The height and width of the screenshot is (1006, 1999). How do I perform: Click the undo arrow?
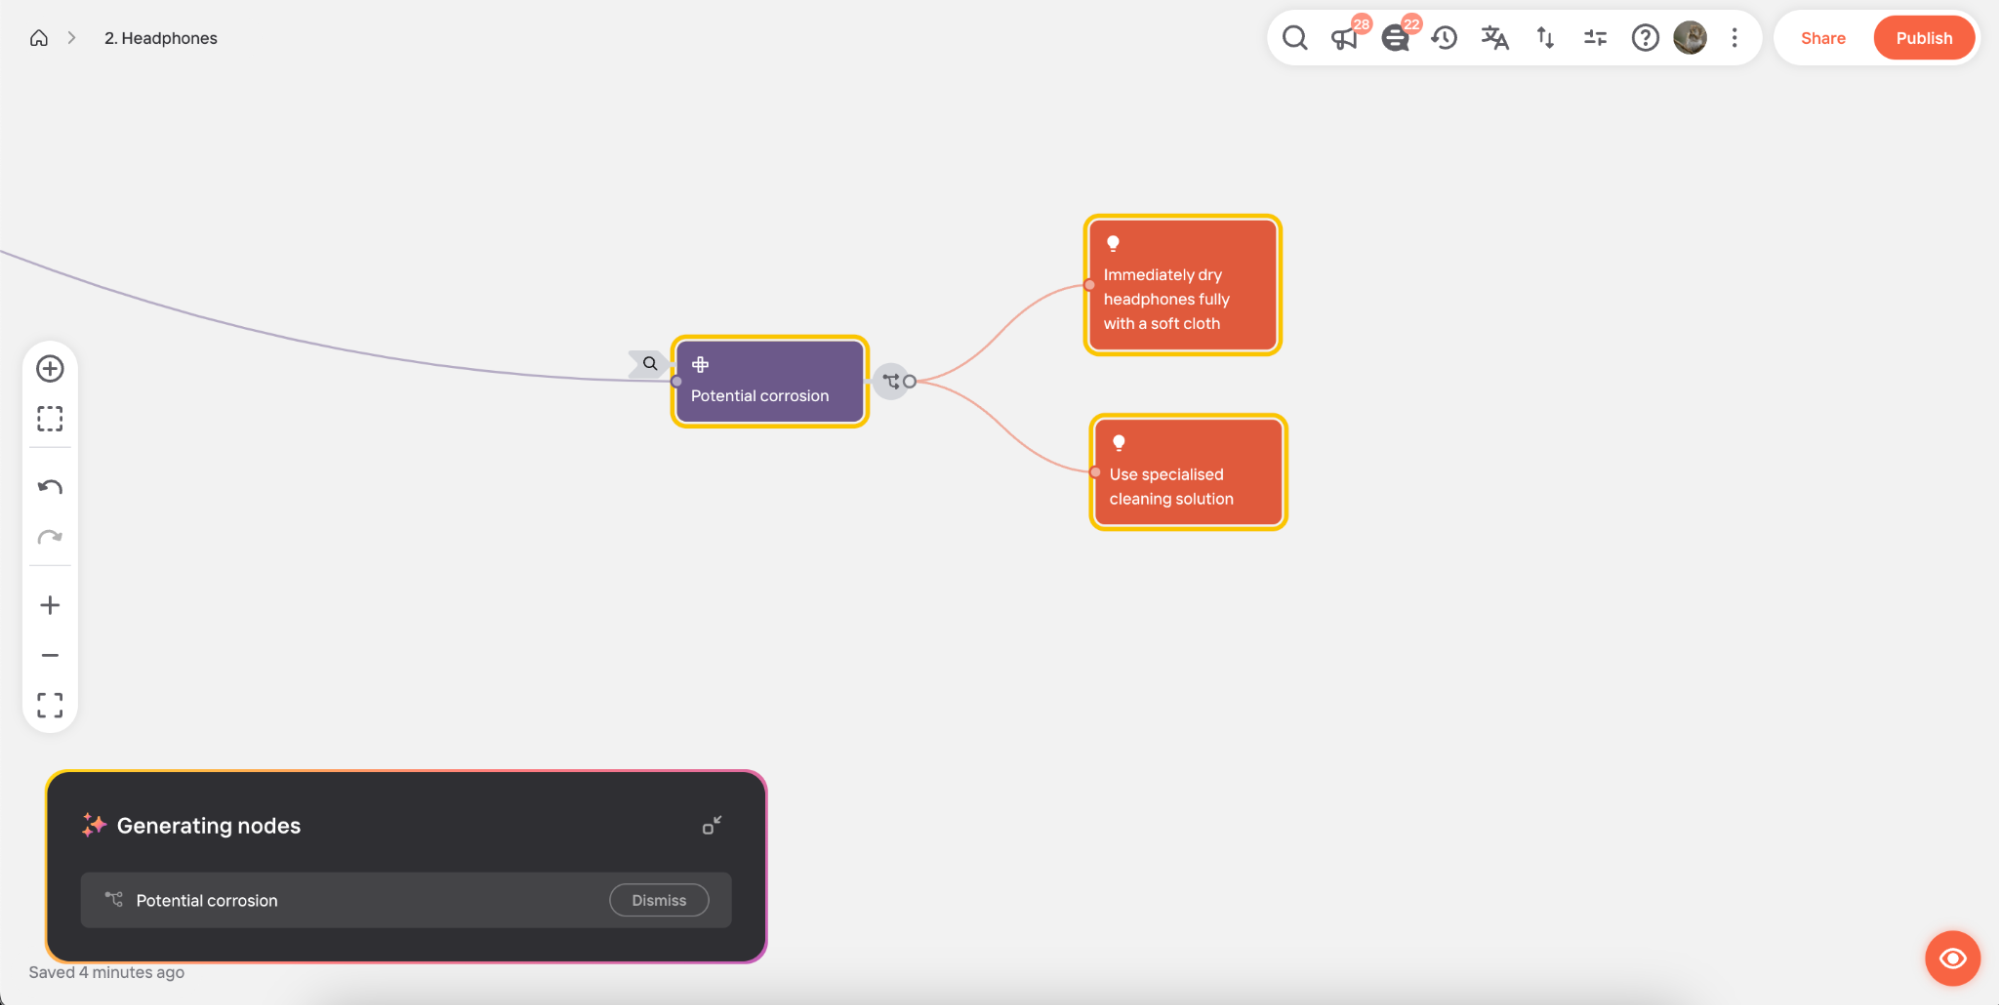[50, 487]
